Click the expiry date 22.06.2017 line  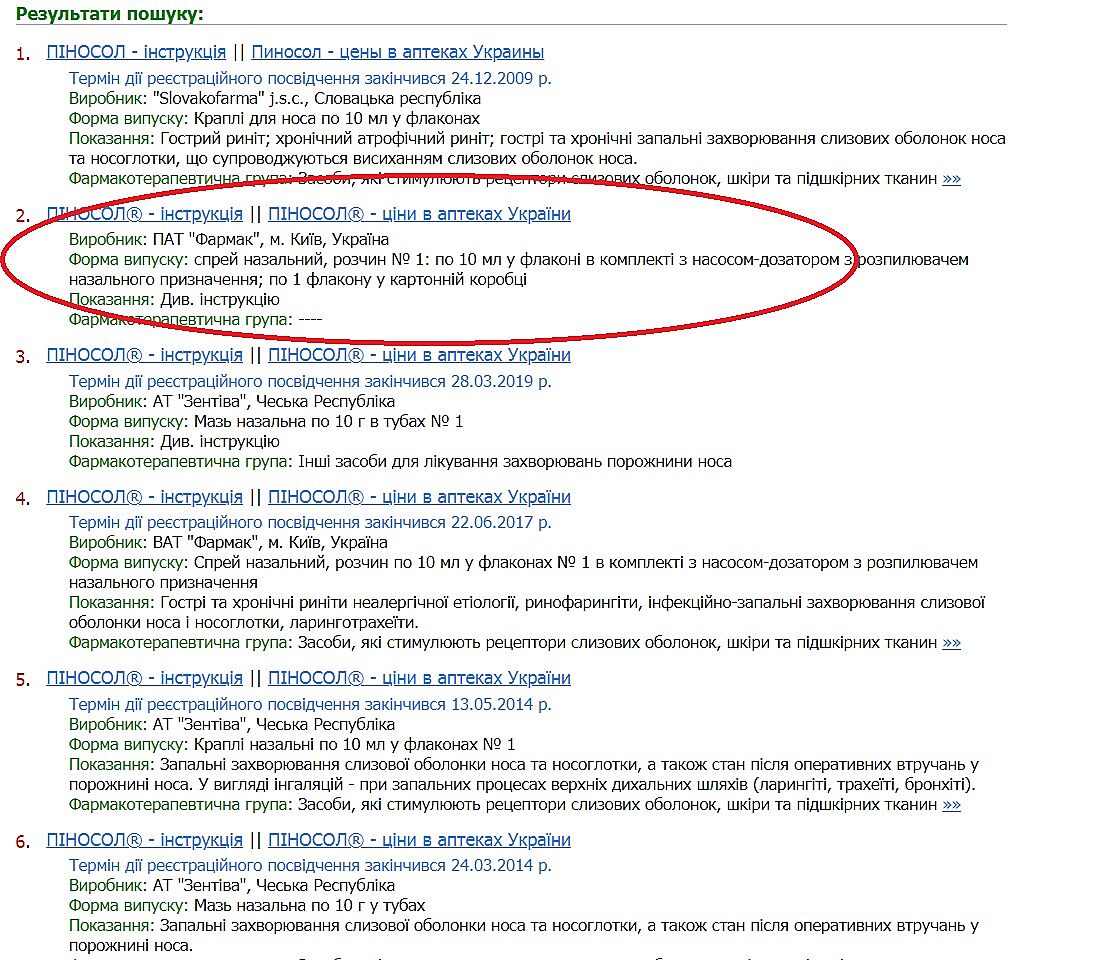310,522
